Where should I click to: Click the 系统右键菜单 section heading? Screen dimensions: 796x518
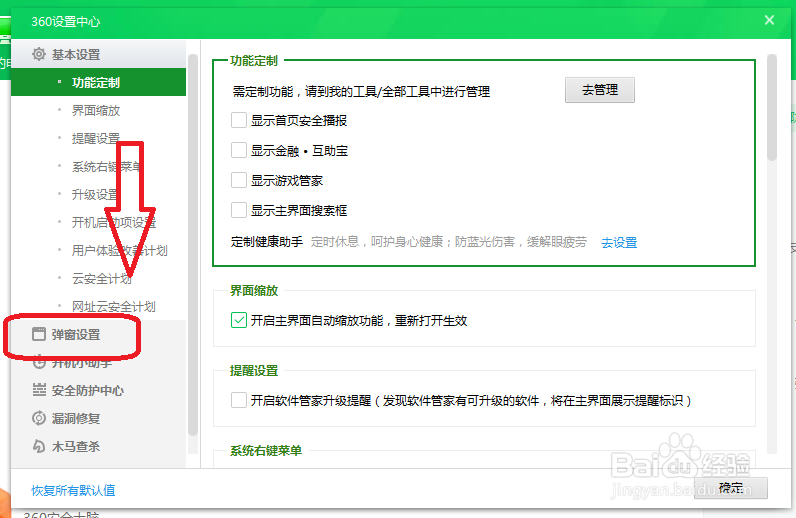coord(266,450)
